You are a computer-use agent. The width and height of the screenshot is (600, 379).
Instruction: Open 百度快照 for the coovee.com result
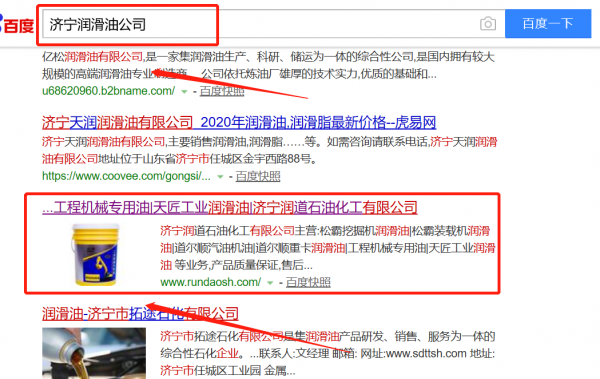pyautogui.click(x=258, y=176)
